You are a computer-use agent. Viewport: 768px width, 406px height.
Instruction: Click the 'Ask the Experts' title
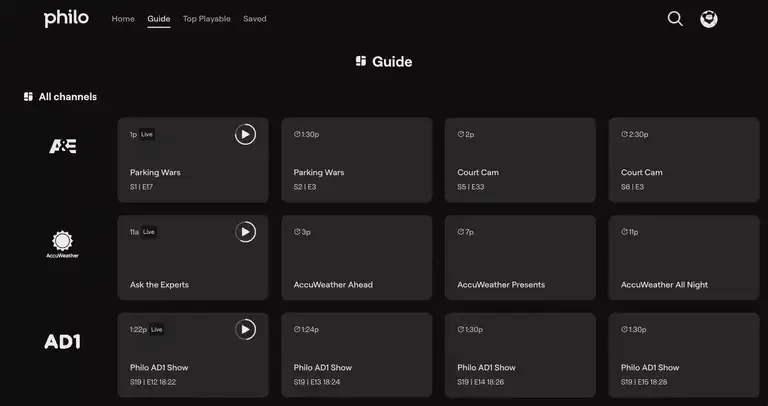(159, 285)
